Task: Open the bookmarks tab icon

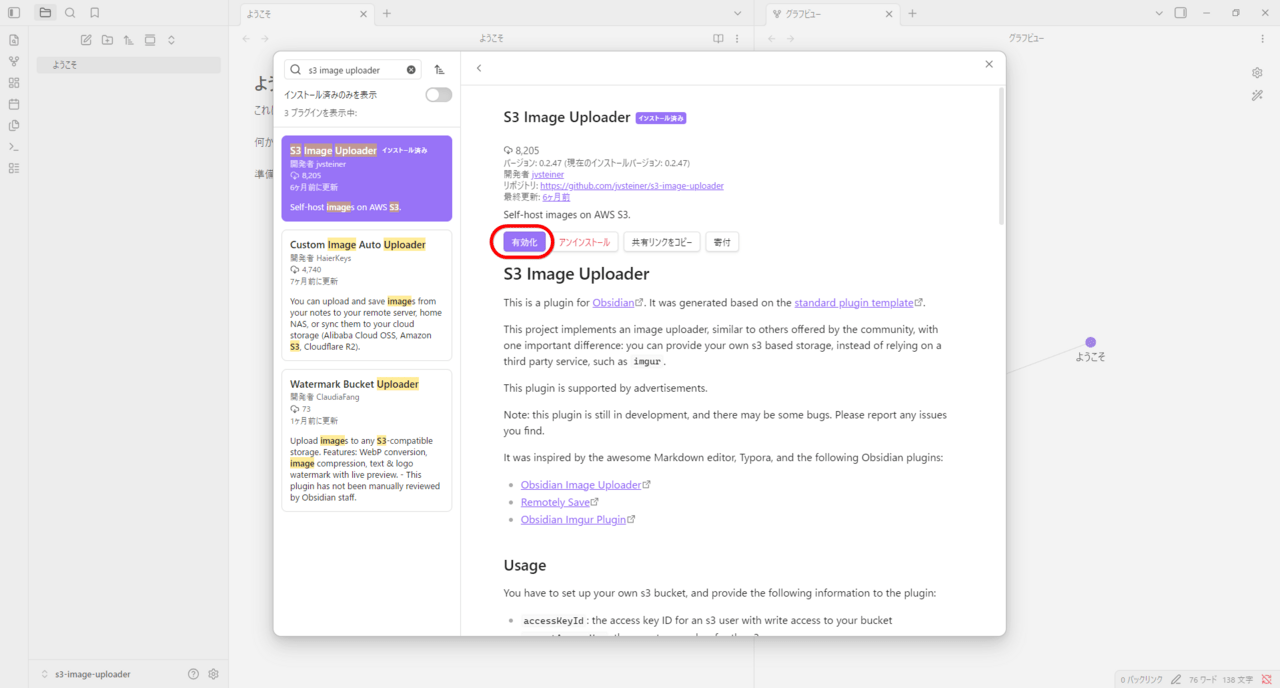Action: coord(95,13)
